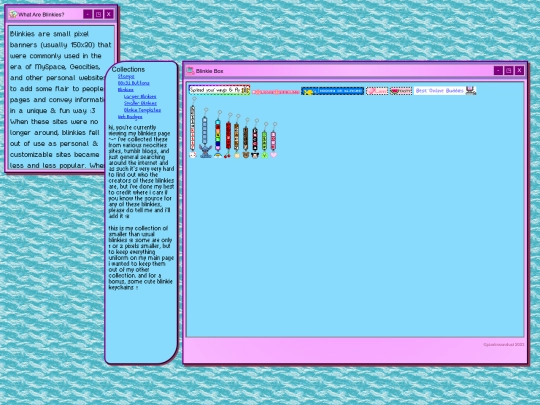Open the Blinkies collection link
540x405 pixels.
coord(126,90)
